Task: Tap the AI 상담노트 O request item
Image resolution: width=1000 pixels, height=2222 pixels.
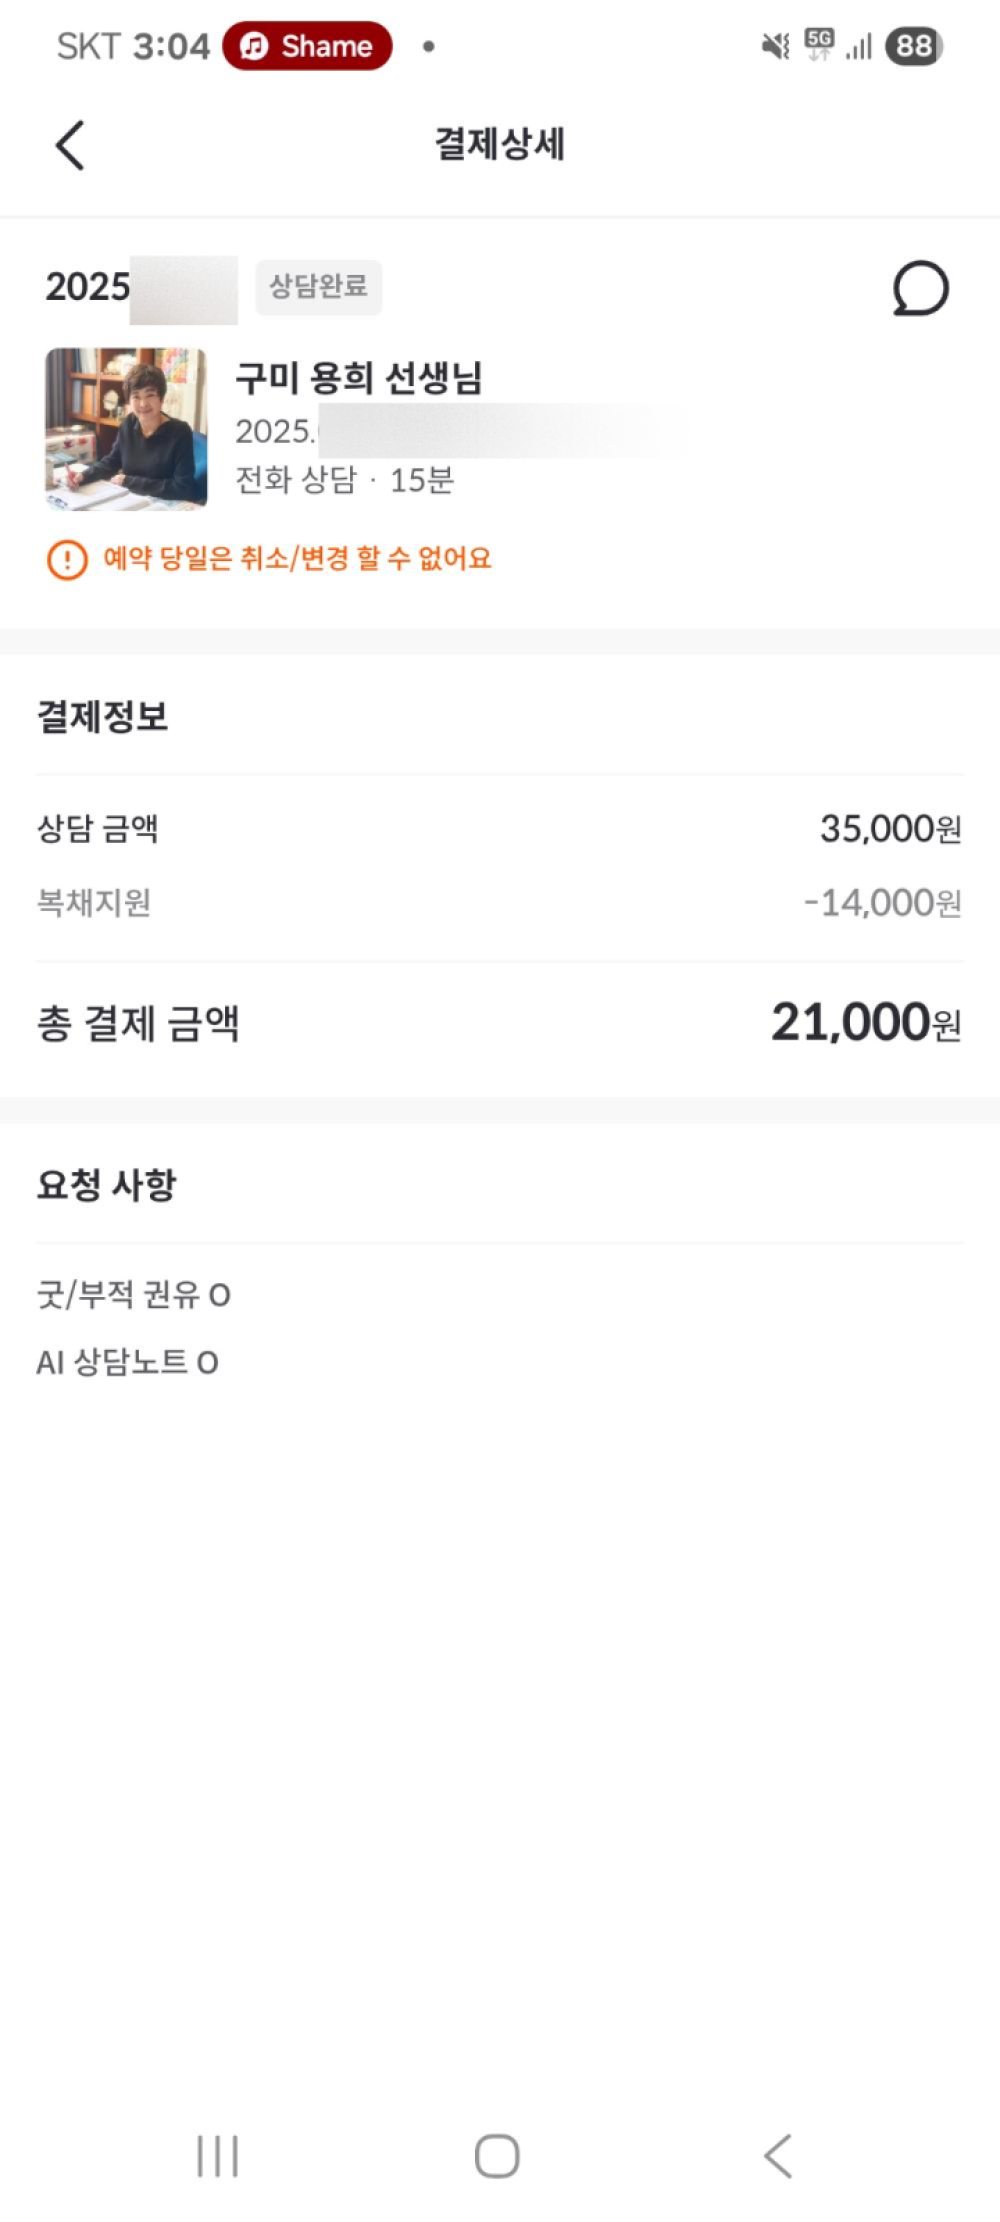Action: tap(127, 1362)
